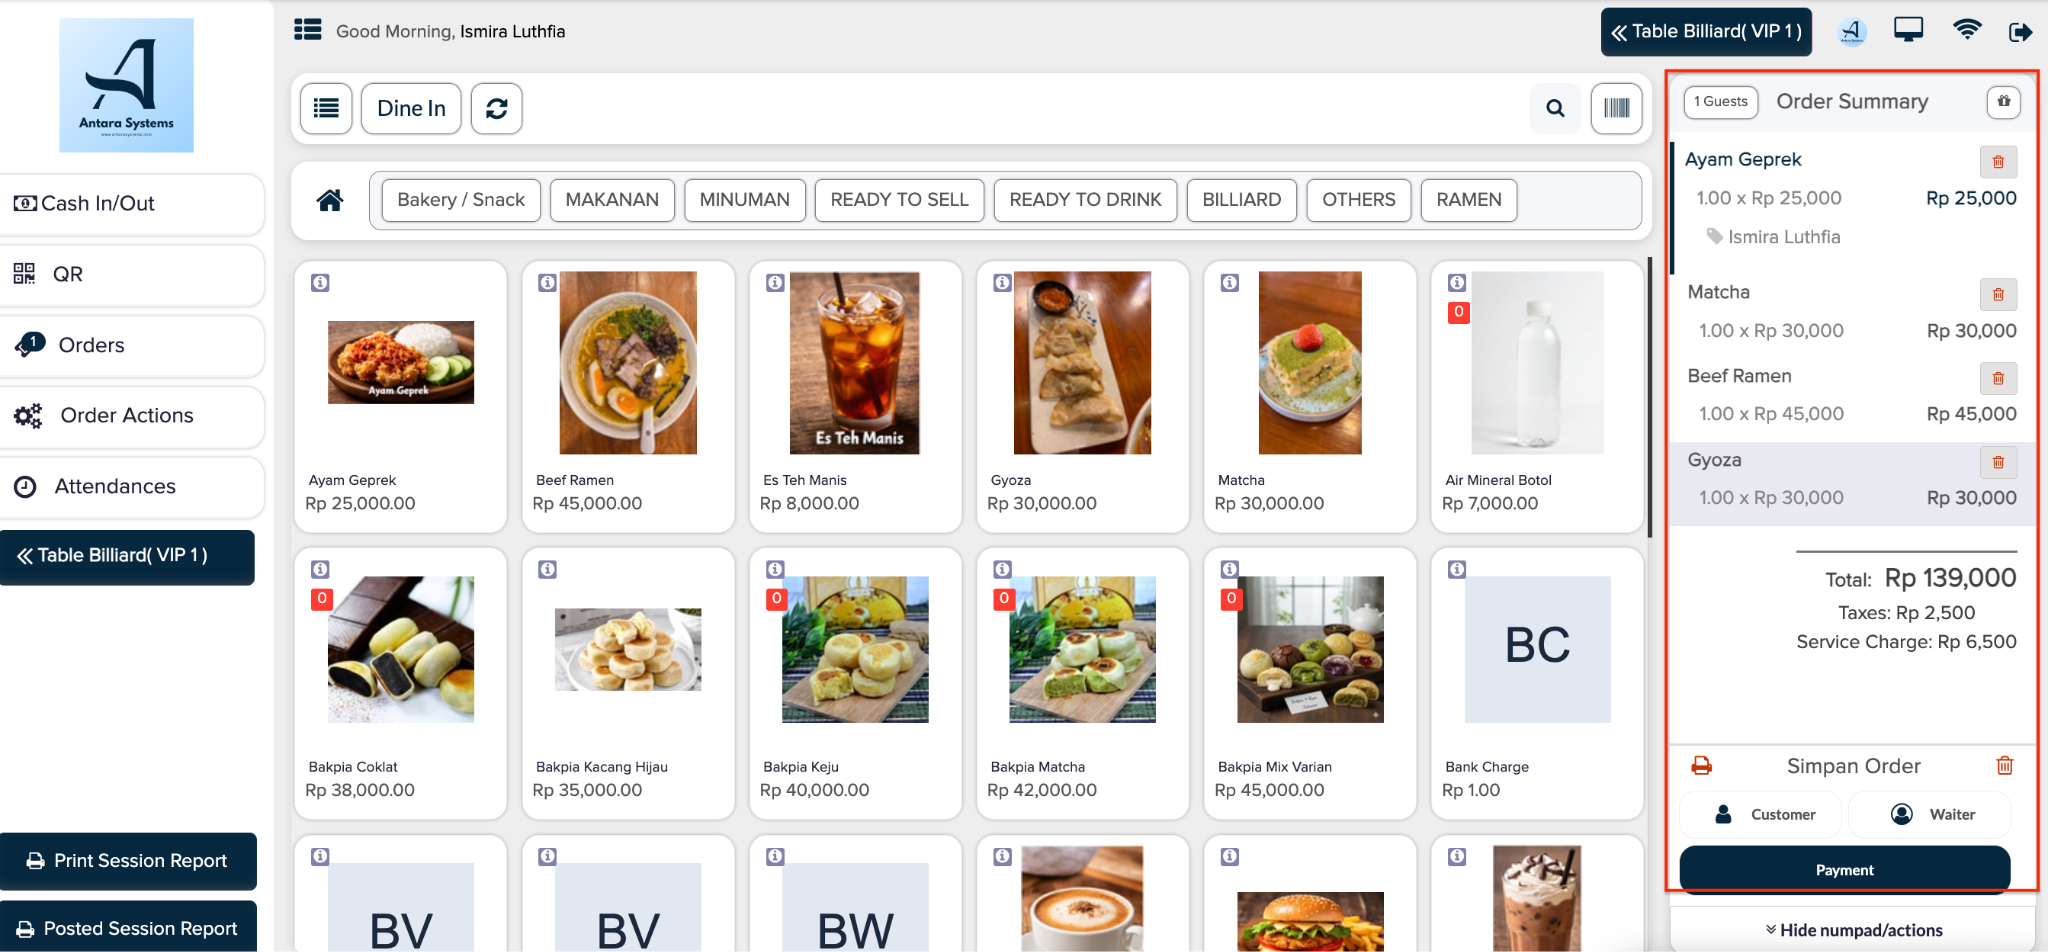
Task: Delete Ayam Geprek from order
Action: coord(1998,162)
